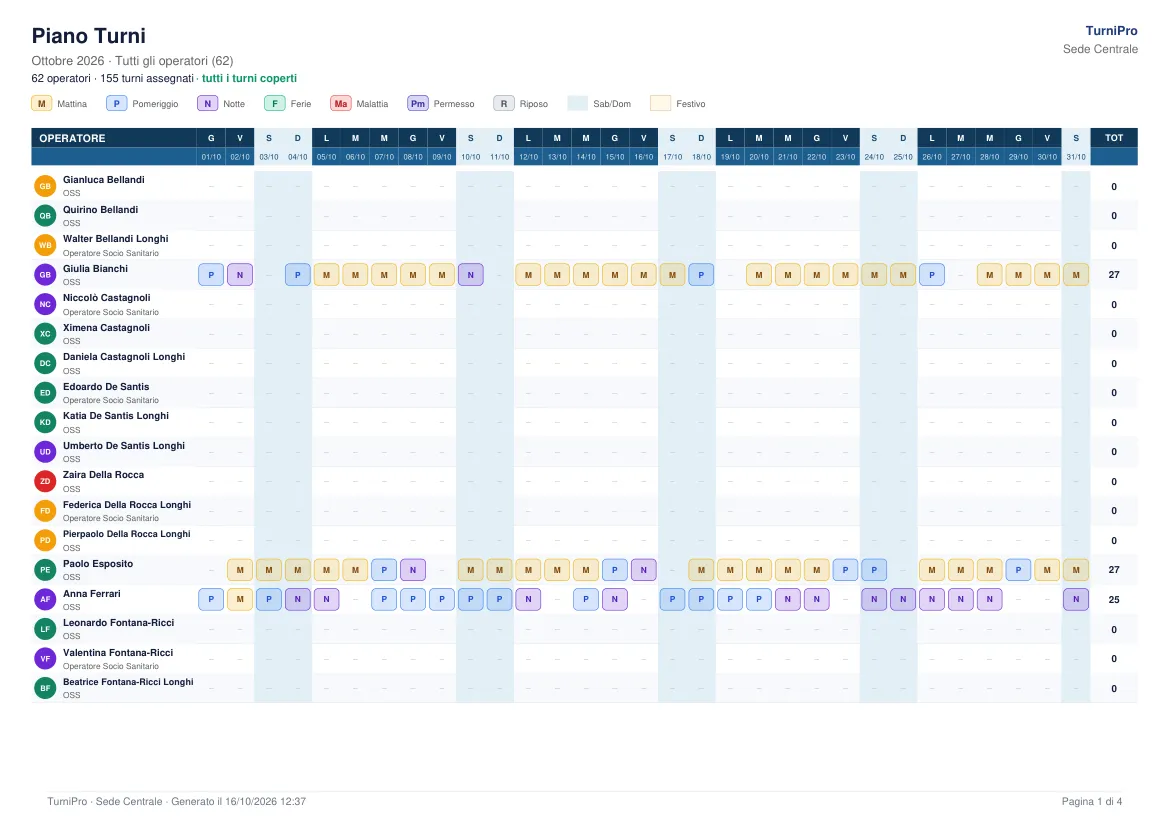Open Anna Ferrari's AF avatar
Image resolution: width=1170 pixels, height=827 pixels.
coord(46,599)
